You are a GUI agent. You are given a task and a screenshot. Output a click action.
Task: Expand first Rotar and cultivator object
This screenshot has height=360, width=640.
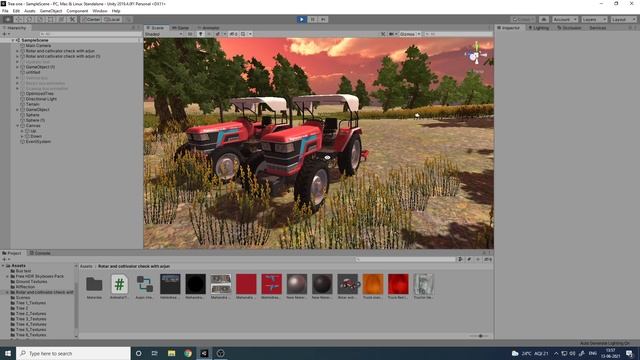[18, 51]
